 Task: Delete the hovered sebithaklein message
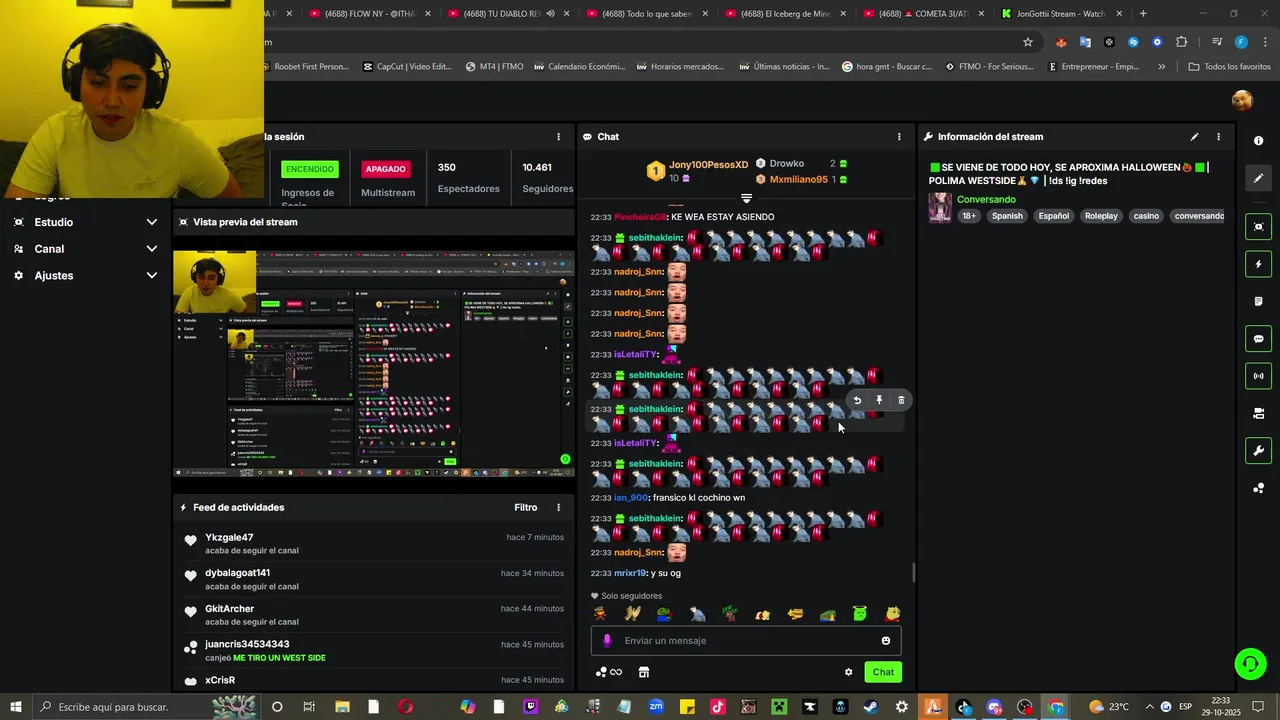click(901, 400)
